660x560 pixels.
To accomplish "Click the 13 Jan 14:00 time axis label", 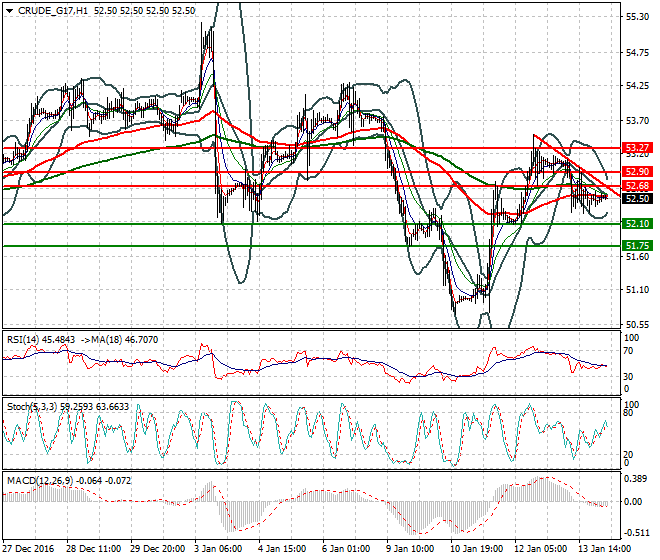I will (x=604, y=549).
